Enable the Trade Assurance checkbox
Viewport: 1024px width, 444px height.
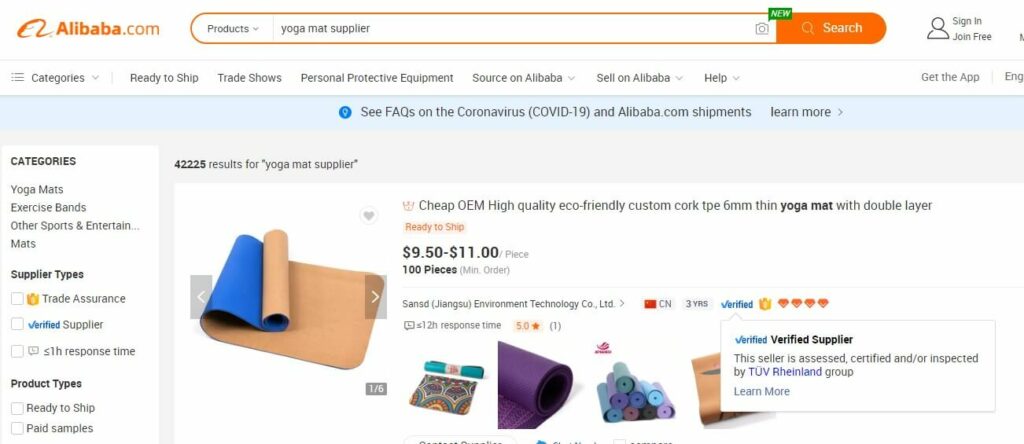point(18,298)
